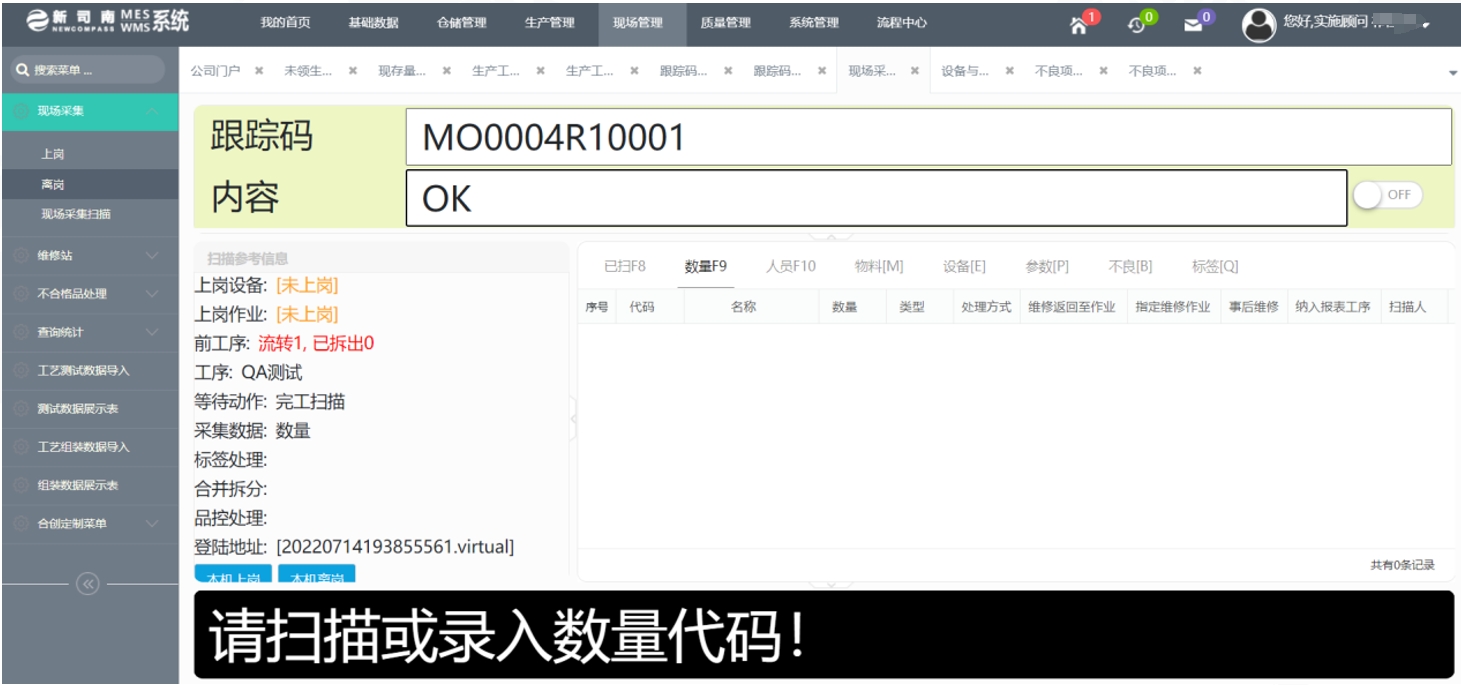Open the 系统管理 top menu
Screen dimensions: 1461x685
[x=813, y=23]
